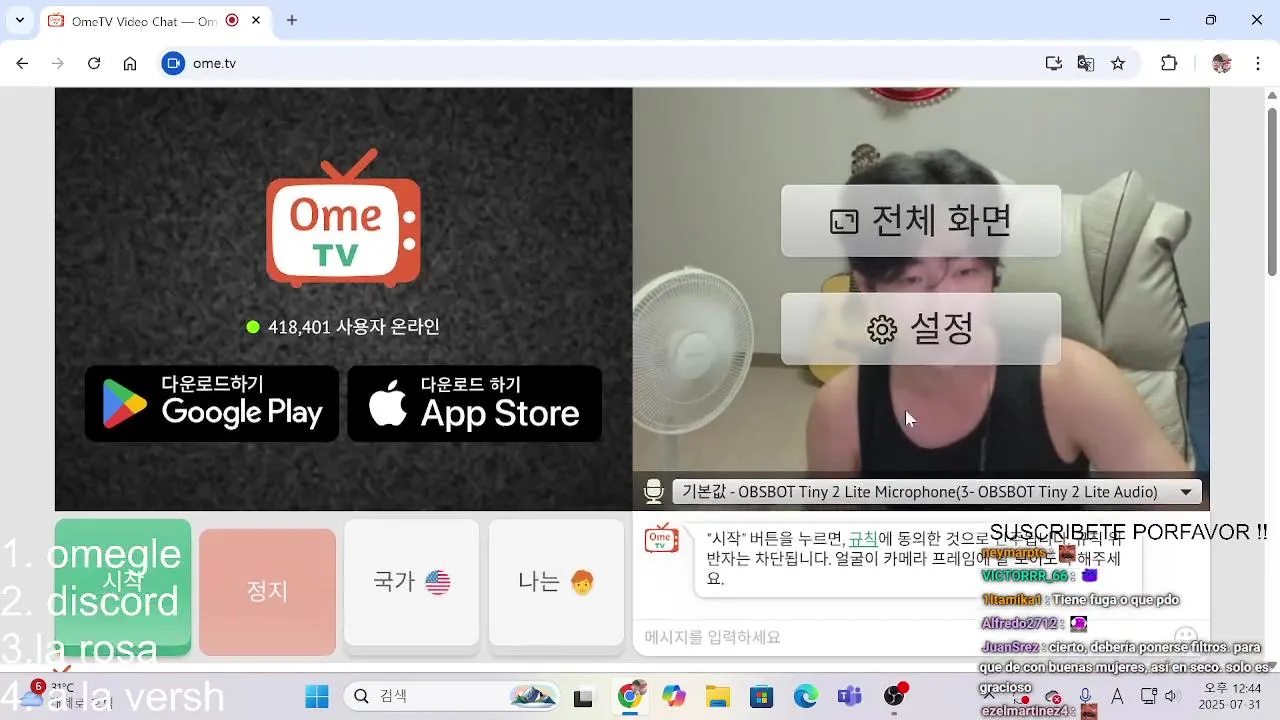Click the ome.tv address bar URL
This screenshot has width=1280, height=720.
pos(214,63)
